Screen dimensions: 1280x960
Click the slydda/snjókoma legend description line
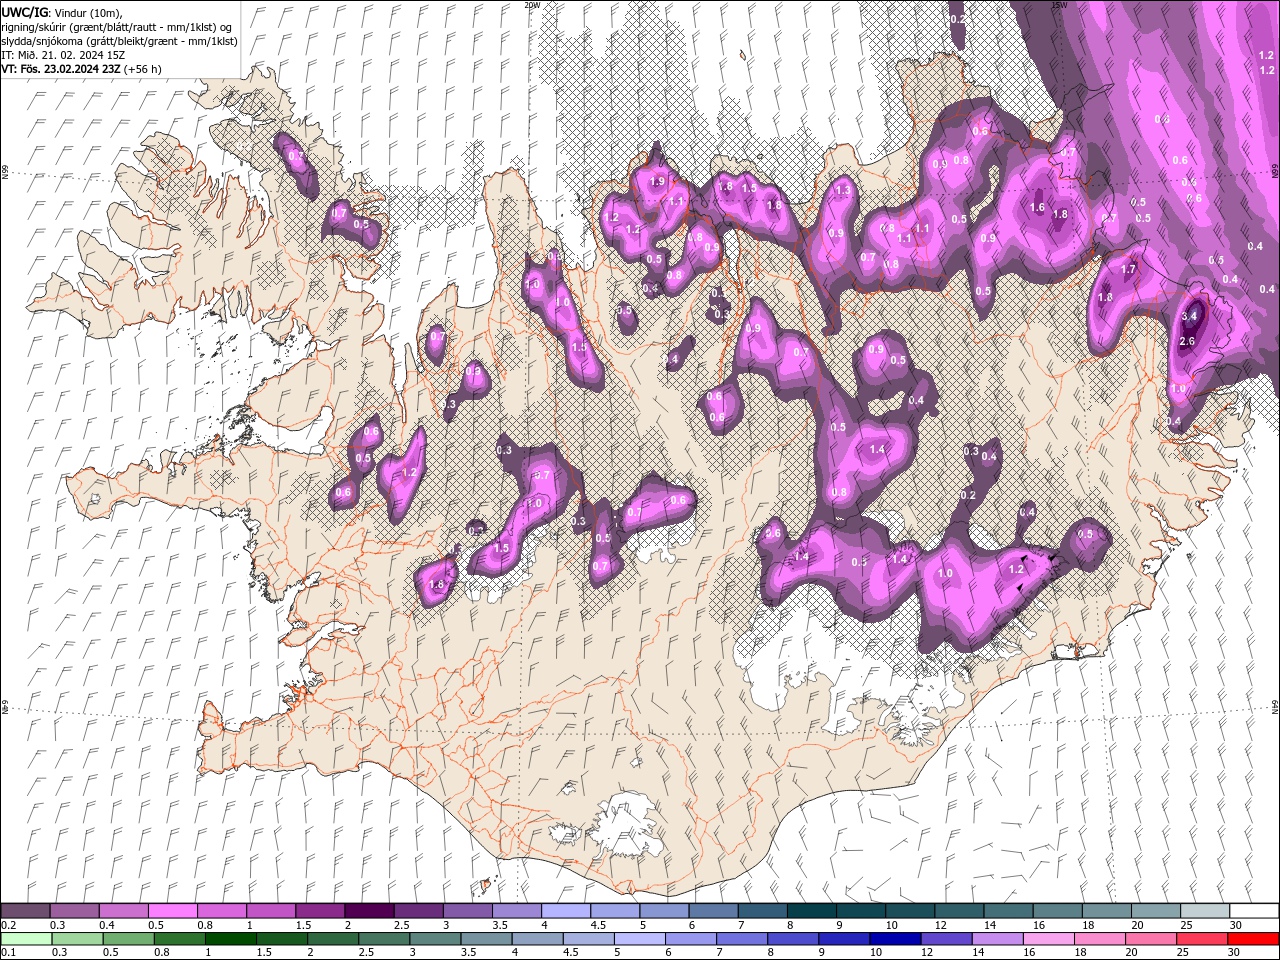[x=119, y=41]
